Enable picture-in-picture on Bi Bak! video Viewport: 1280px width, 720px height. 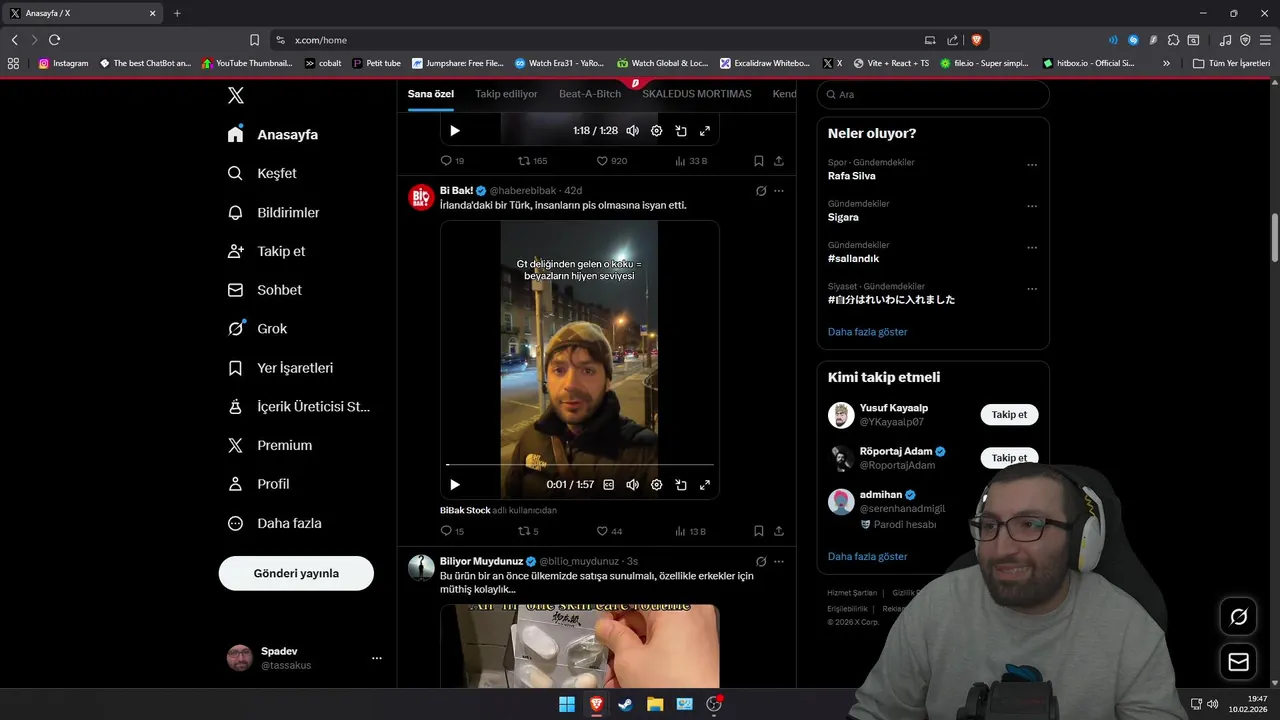click(681, 484)
